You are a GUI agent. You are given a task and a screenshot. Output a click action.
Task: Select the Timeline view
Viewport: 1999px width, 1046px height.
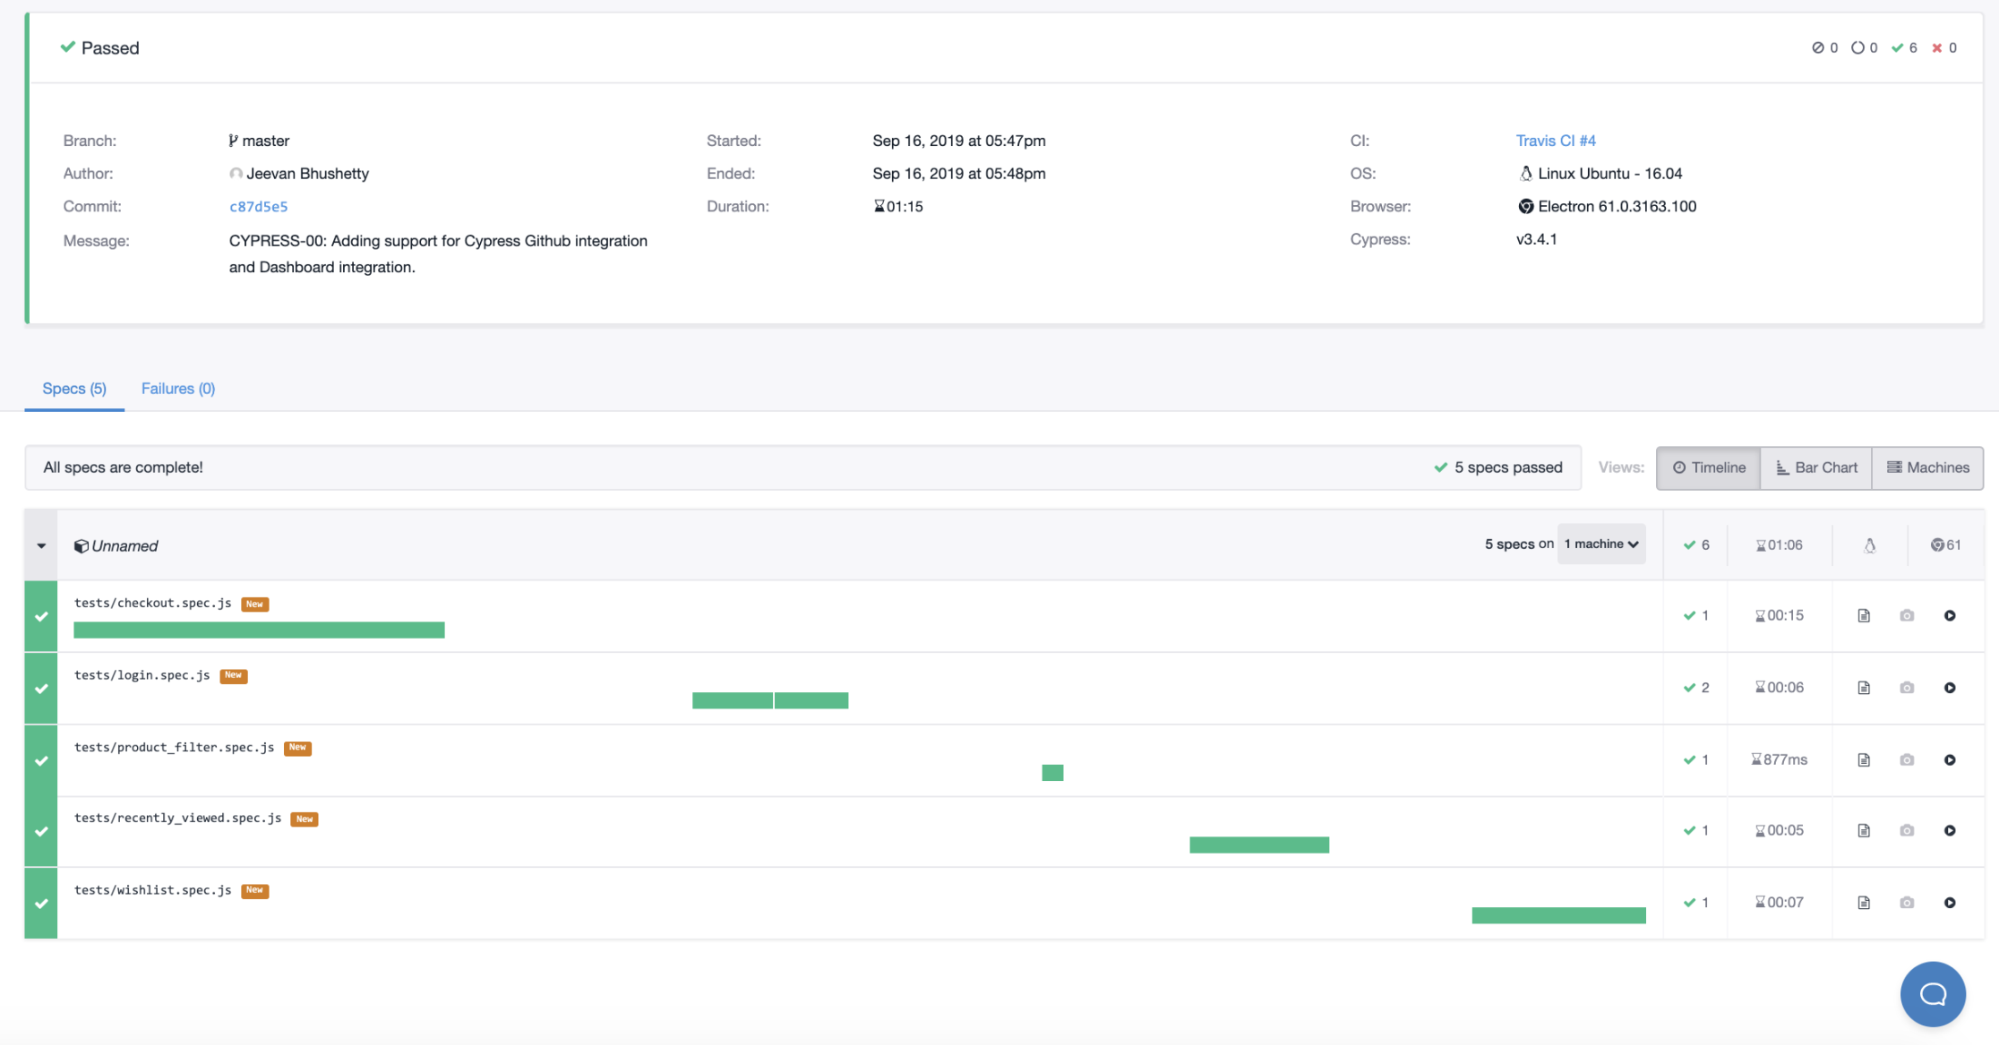(x=1707, y=467)
